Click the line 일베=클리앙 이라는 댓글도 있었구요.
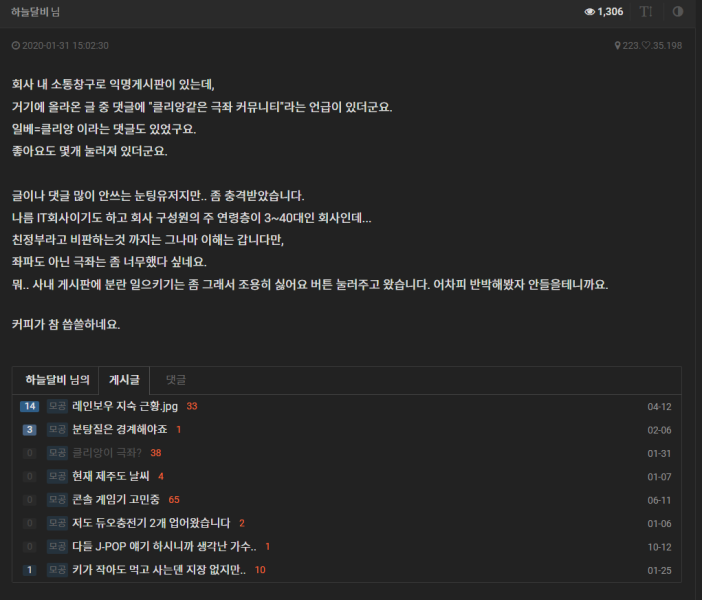702x600 pixels. click(x=104, y=129)
